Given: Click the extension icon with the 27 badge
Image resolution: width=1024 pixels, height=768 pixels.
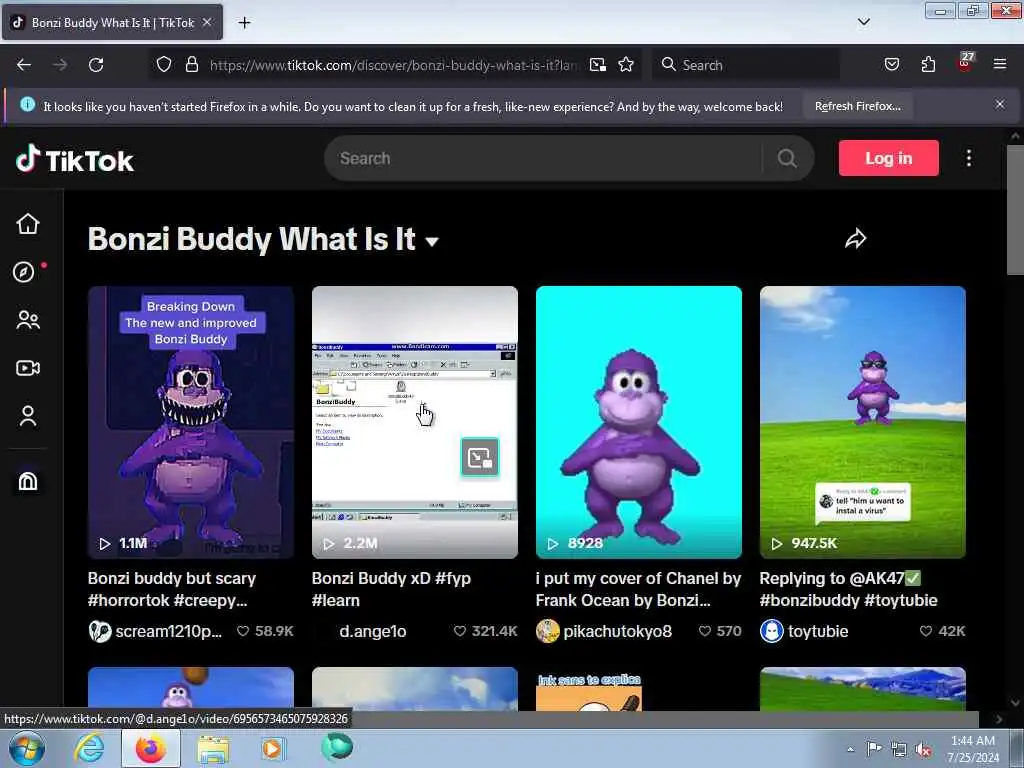Looking at the screenshot, I should tap(965, 63).
